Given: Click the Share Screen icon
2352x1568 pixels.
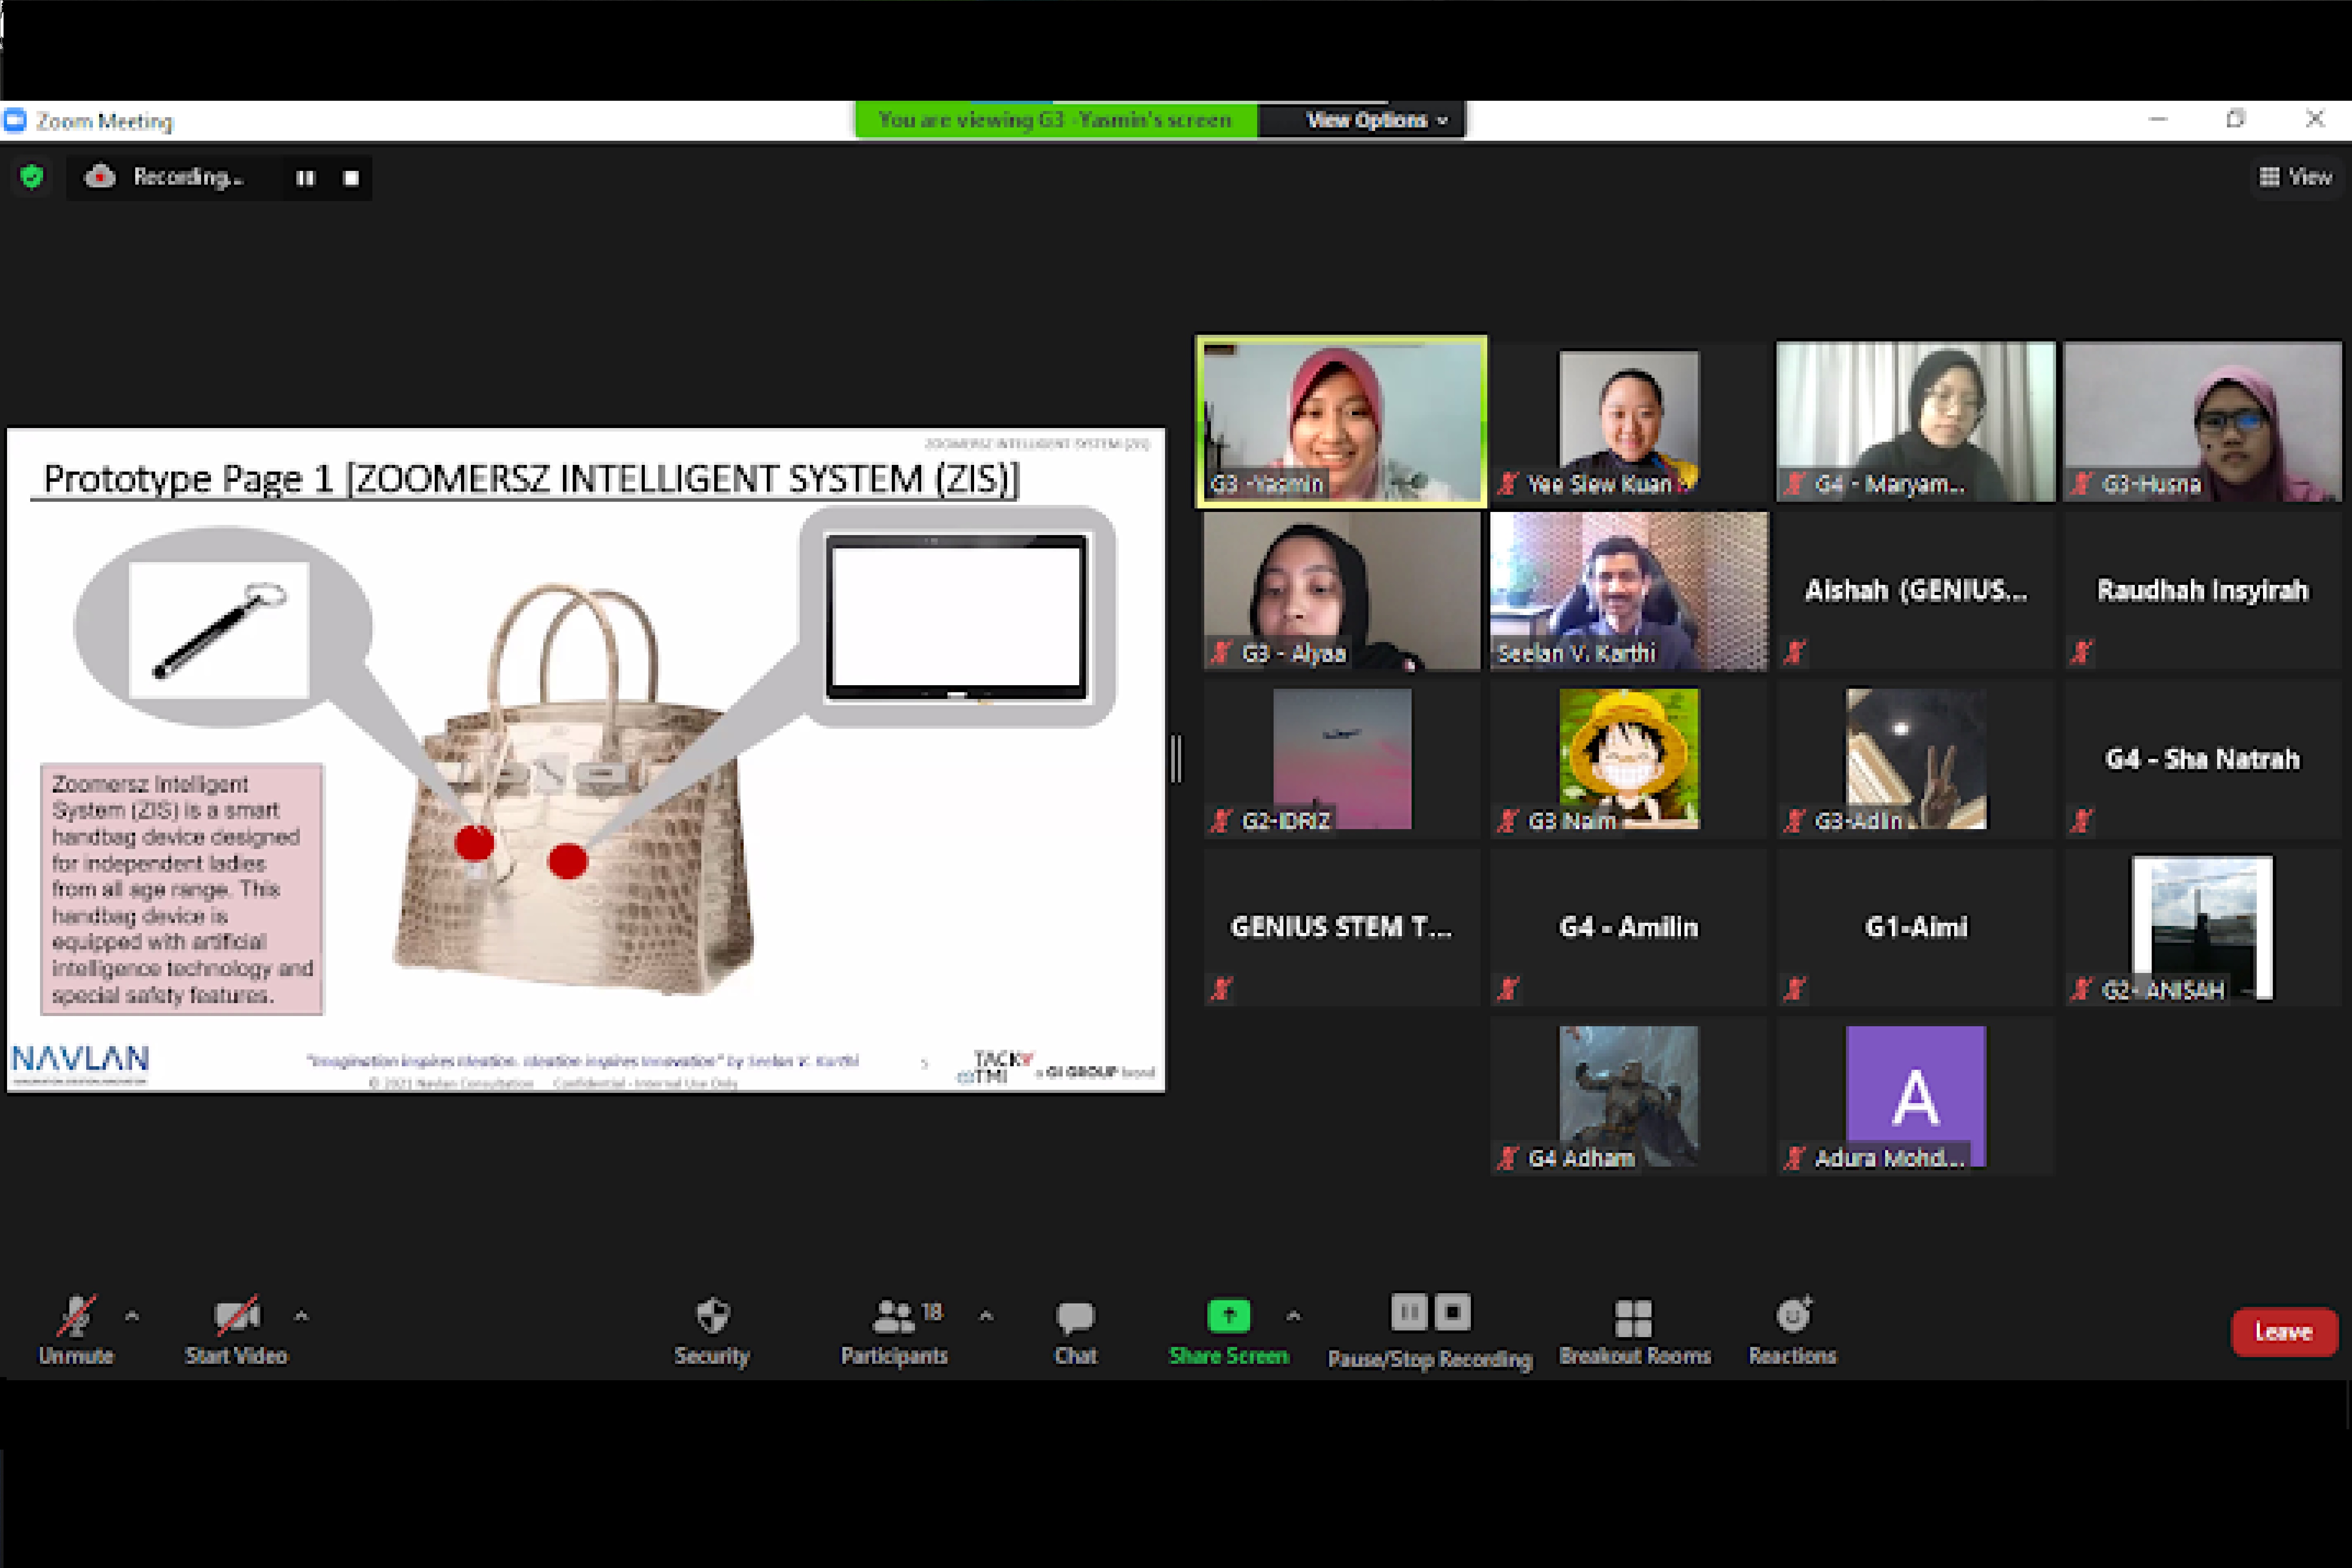Looking at the screenshot, I should (x=1228, y=1316).
